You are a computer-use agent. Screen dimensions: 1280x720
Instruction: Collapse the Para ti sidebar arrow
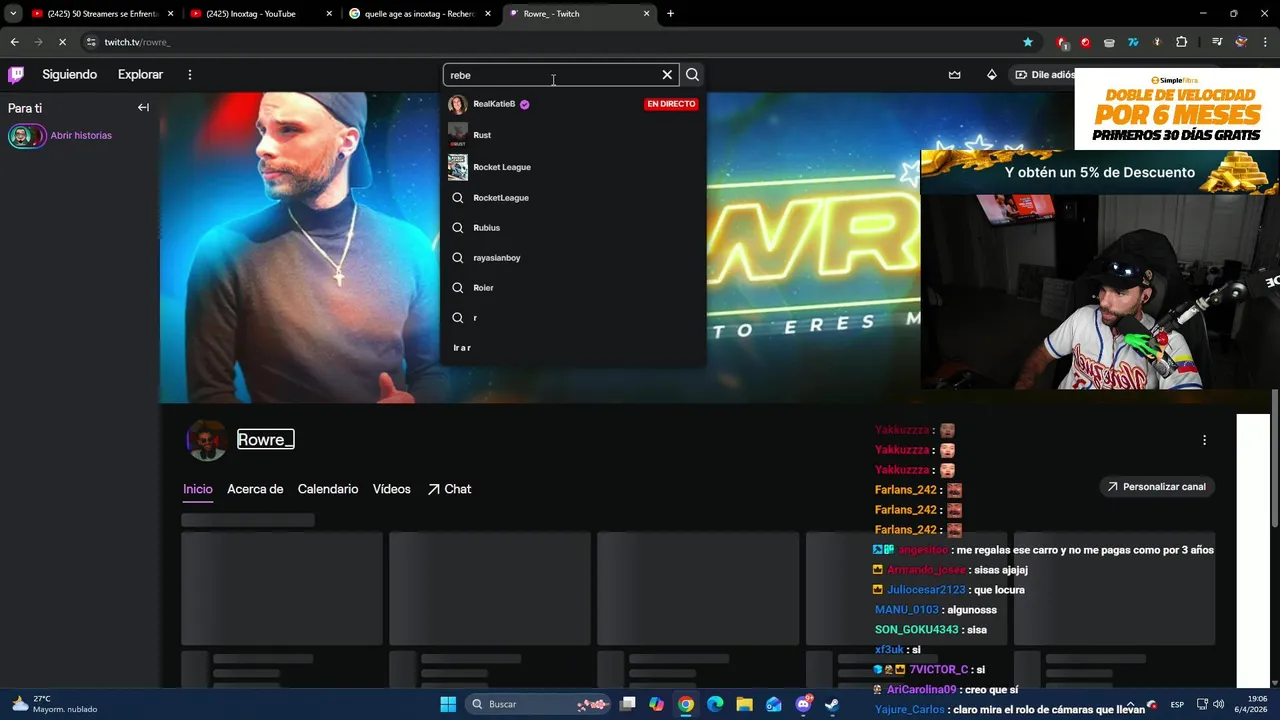143,108
